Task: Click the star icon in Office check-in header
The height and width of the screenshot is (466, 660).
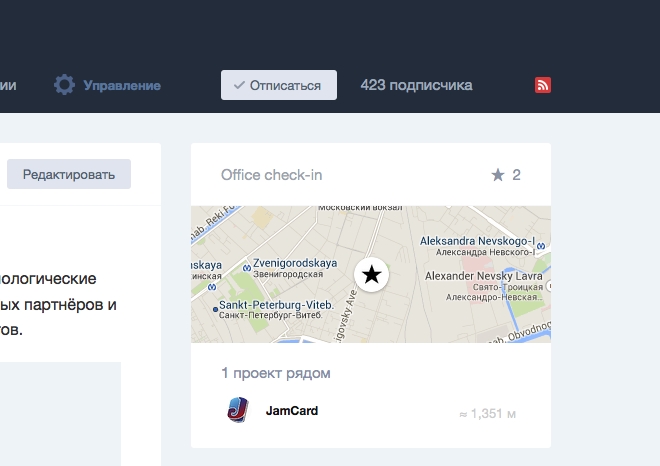Action: (498, 175)
